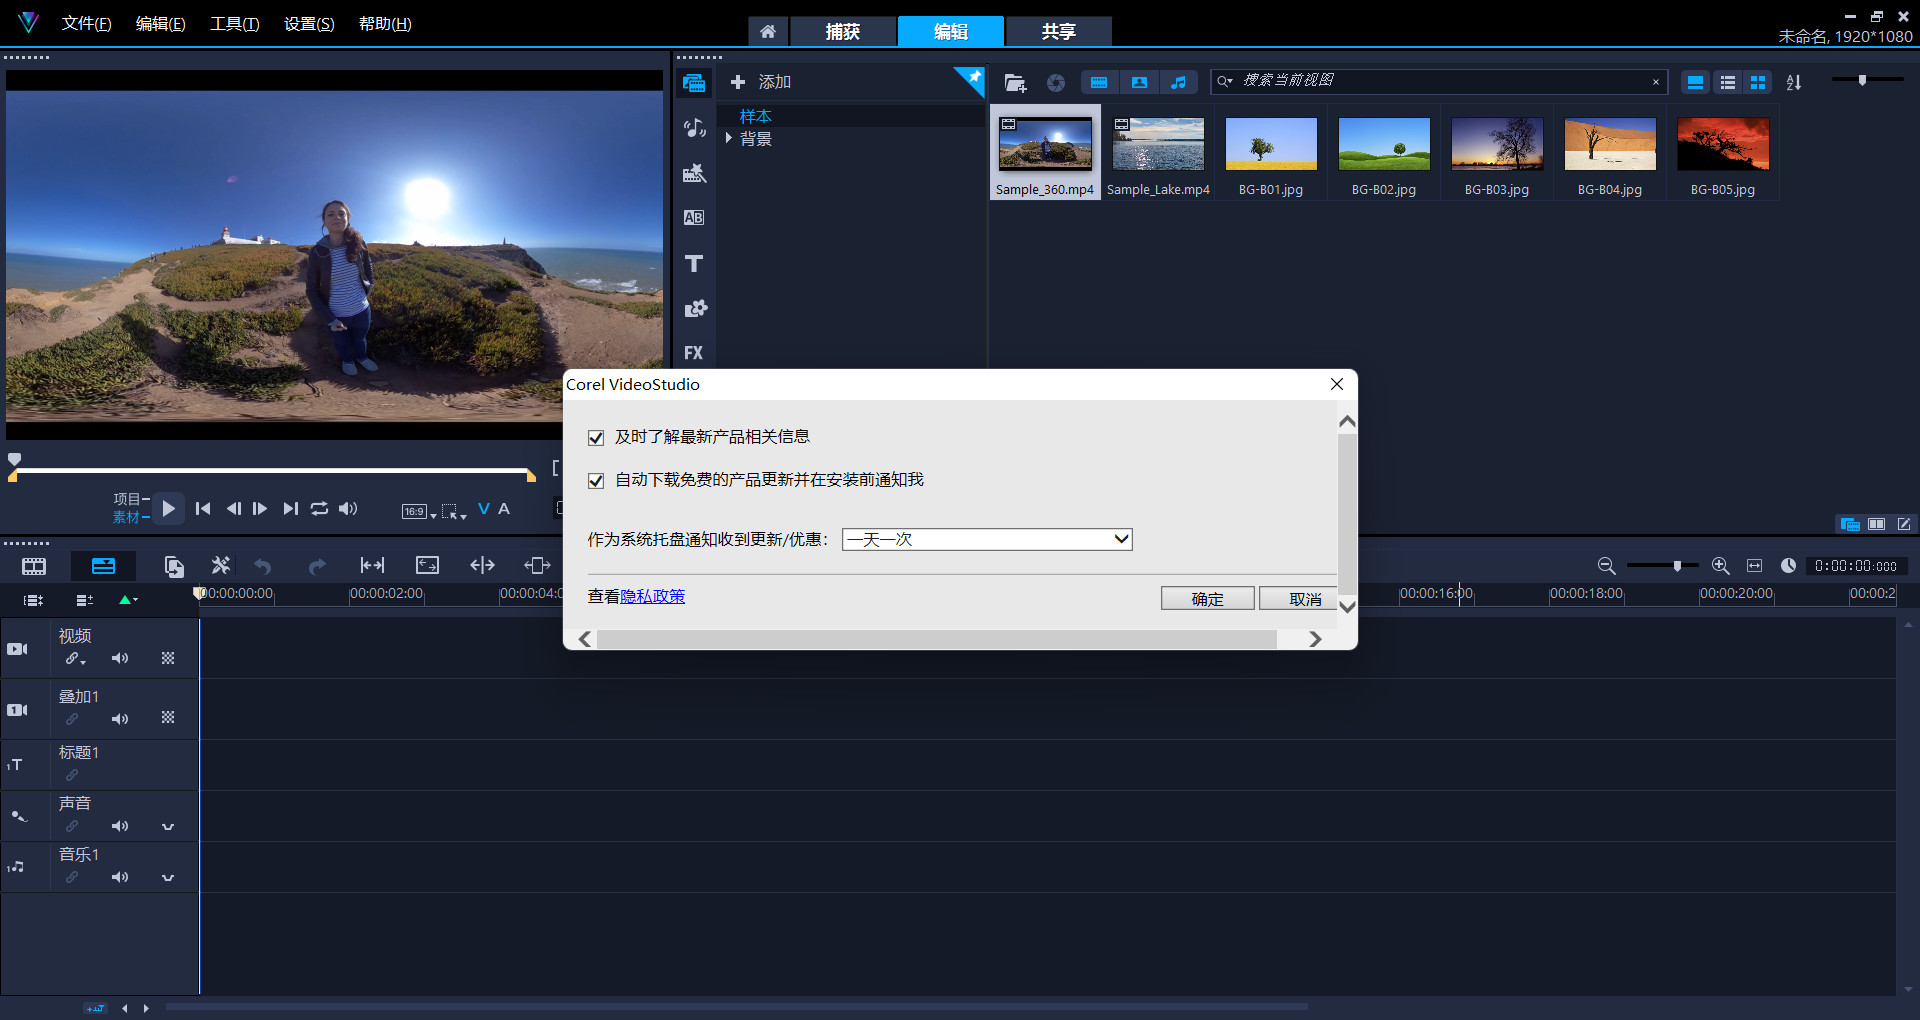Open the 设置(S) menu
Viewport: 1920px width, 1020px height.
coord(309,24)
